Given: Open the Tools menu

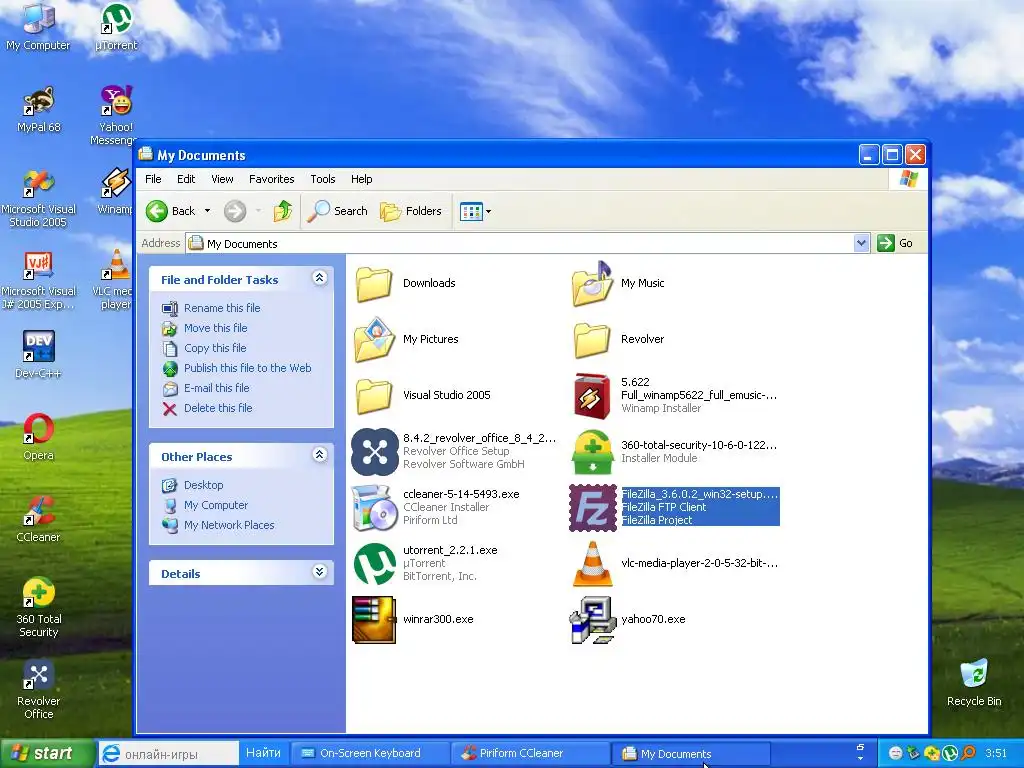Looking at the screenshot, I should tap(323, 179).
